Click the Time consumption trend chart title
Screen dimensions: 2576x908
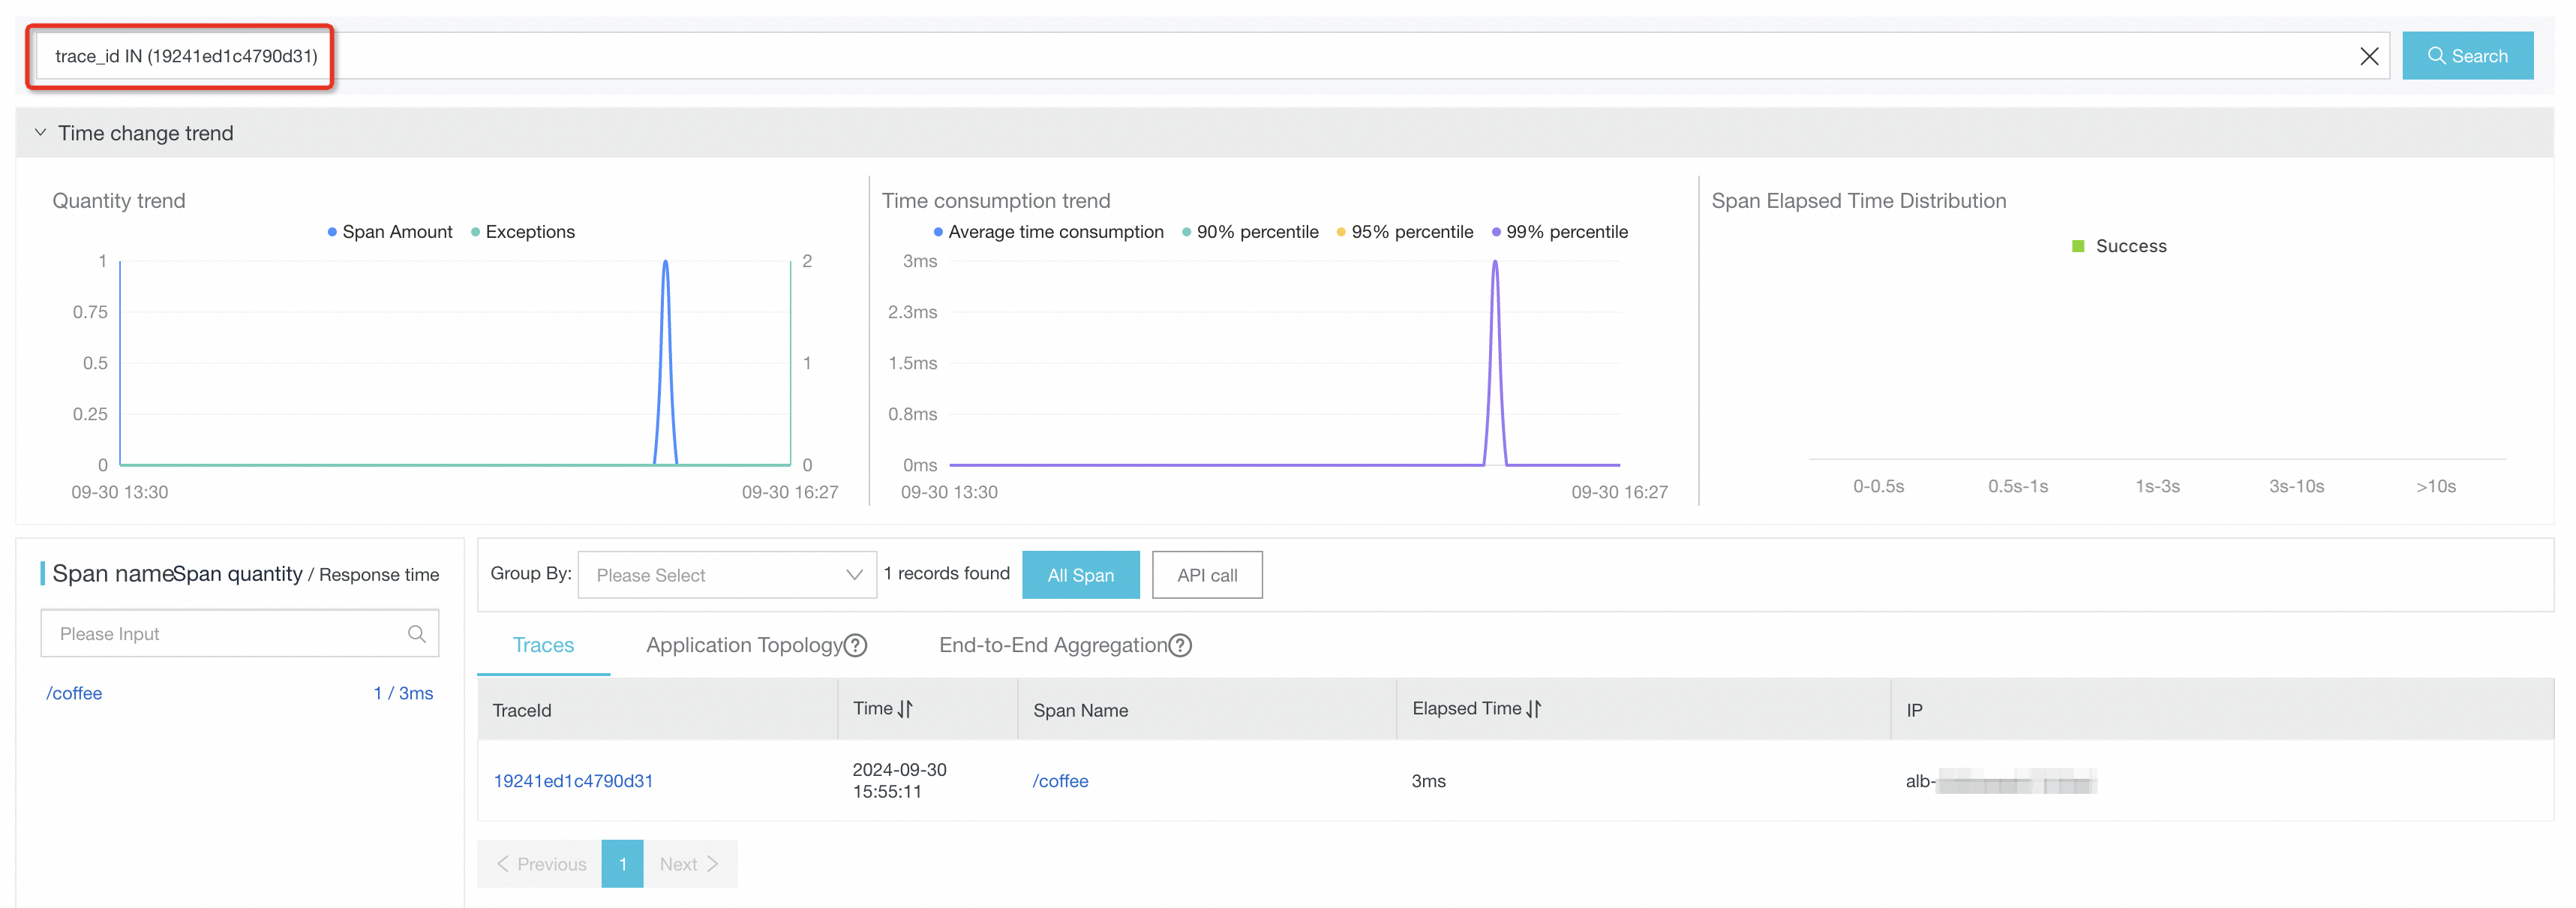point(996,200)
